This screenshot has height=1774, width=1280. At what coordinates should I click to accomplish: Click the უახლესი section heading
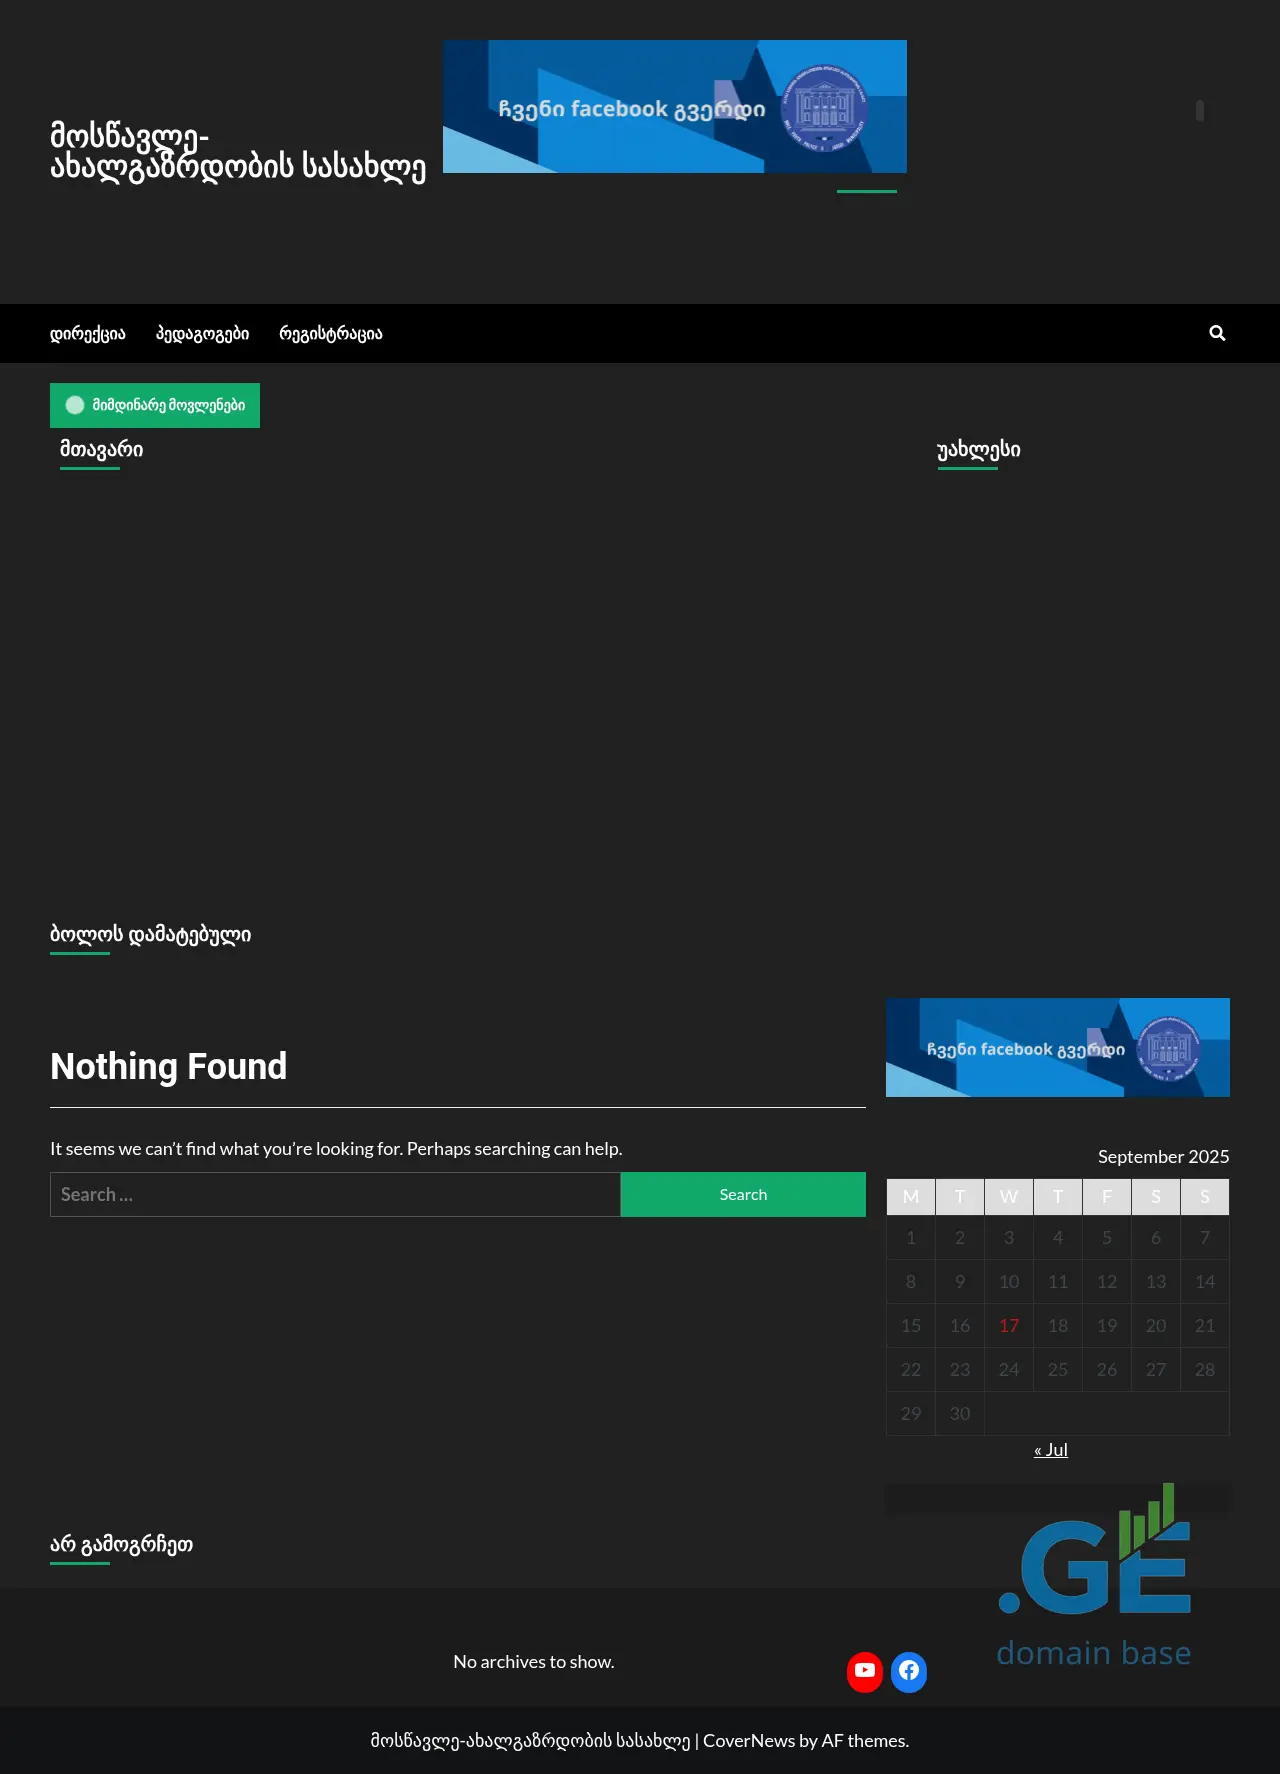click(x=978, y=450)
